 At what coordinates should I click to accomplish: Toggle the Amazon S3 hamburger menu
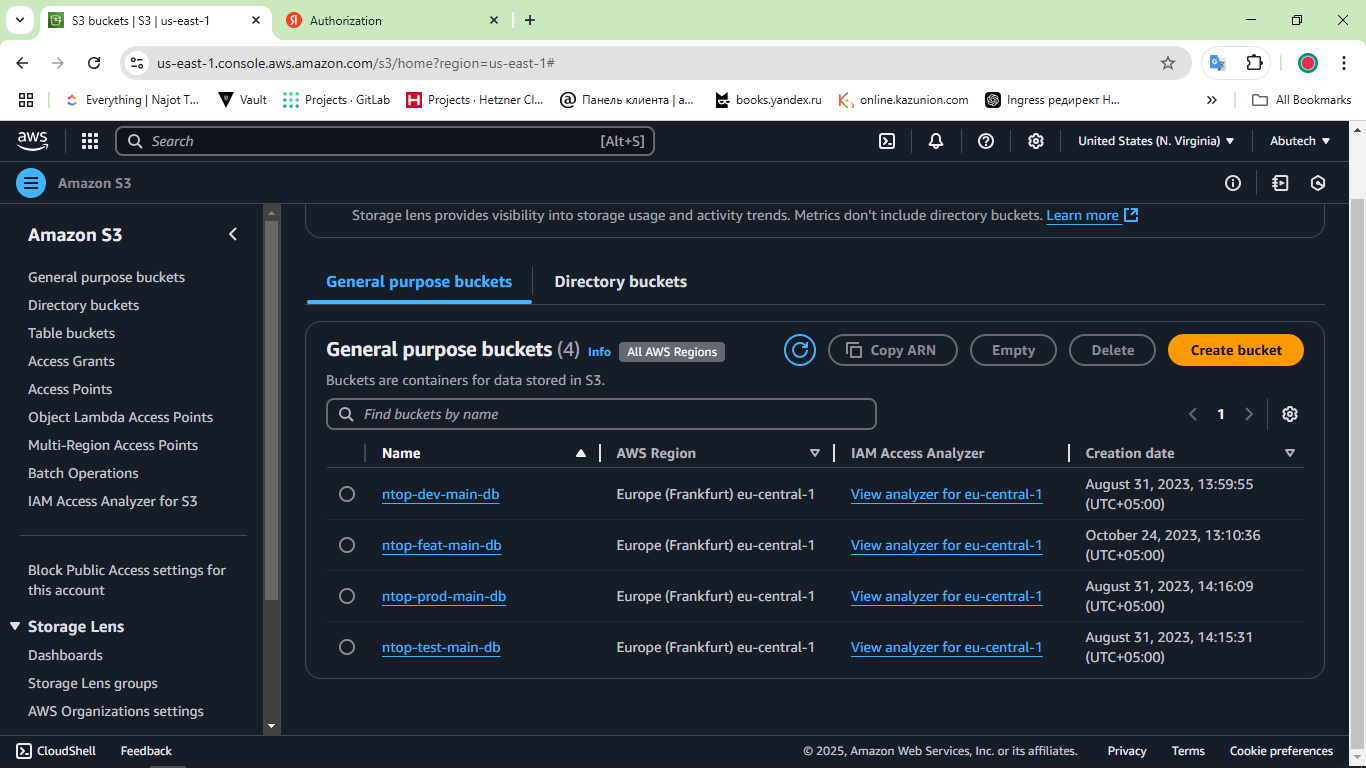click(31, 183)
